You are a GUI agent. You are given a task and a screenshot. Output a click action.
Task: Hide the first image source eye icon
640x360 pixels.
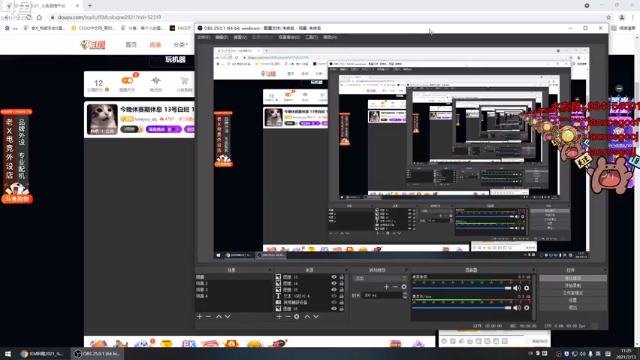click(334, 277)
